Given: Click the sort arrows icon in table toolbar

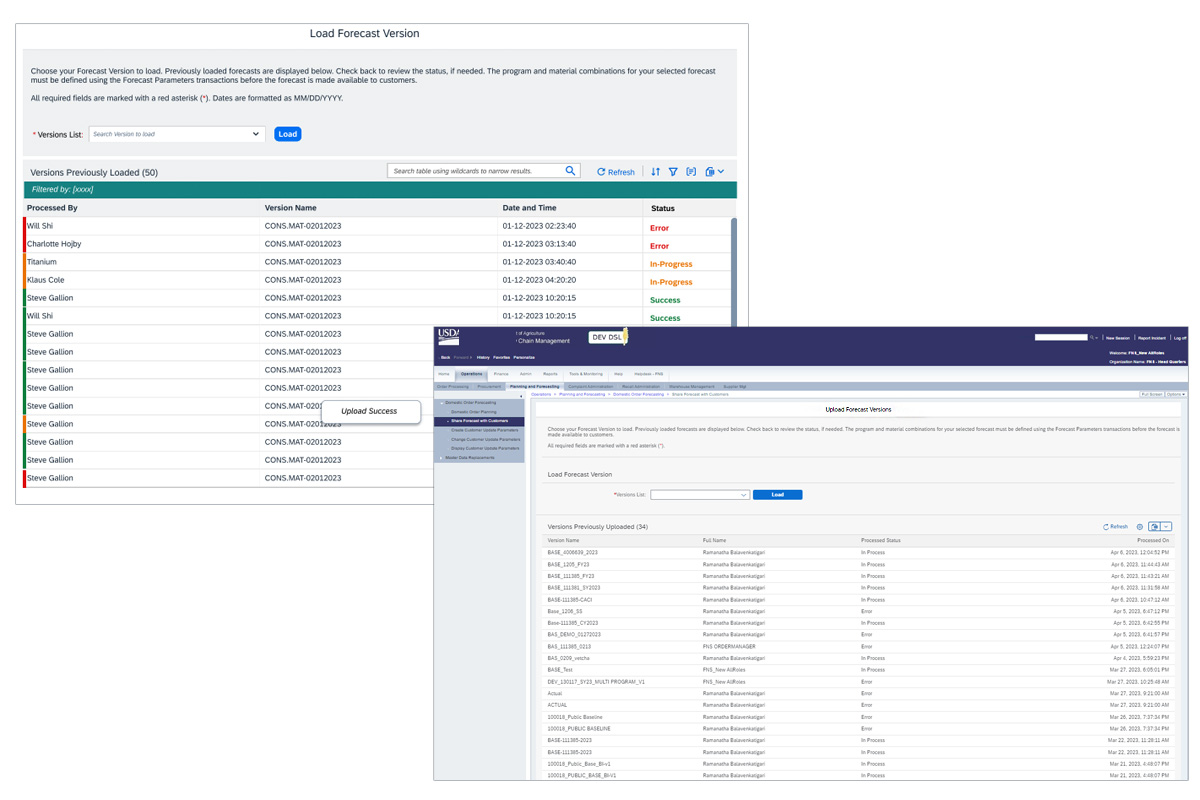Looking at the screenshot, I should click(655, 172).
